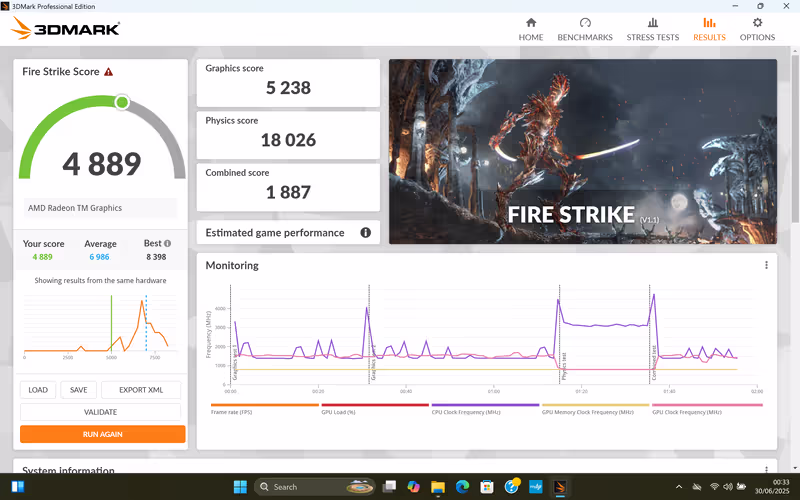The height and width of the screenshot is (500, 800).
Task: Click the volume icon in the system tray
Action: (728, 487)
